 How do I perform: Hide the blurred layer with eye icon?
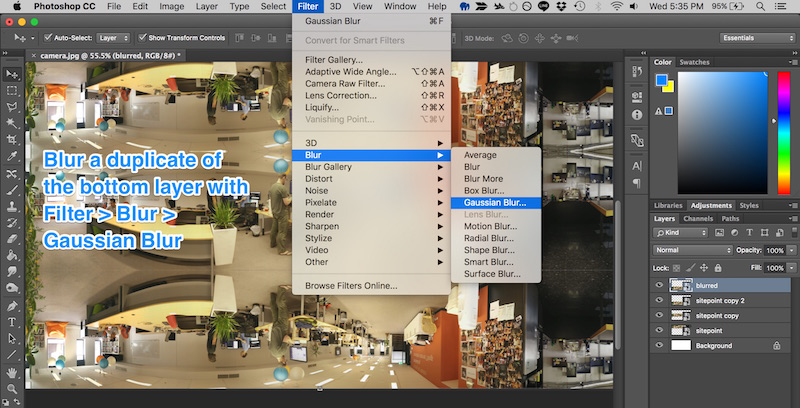click(659, 285)
